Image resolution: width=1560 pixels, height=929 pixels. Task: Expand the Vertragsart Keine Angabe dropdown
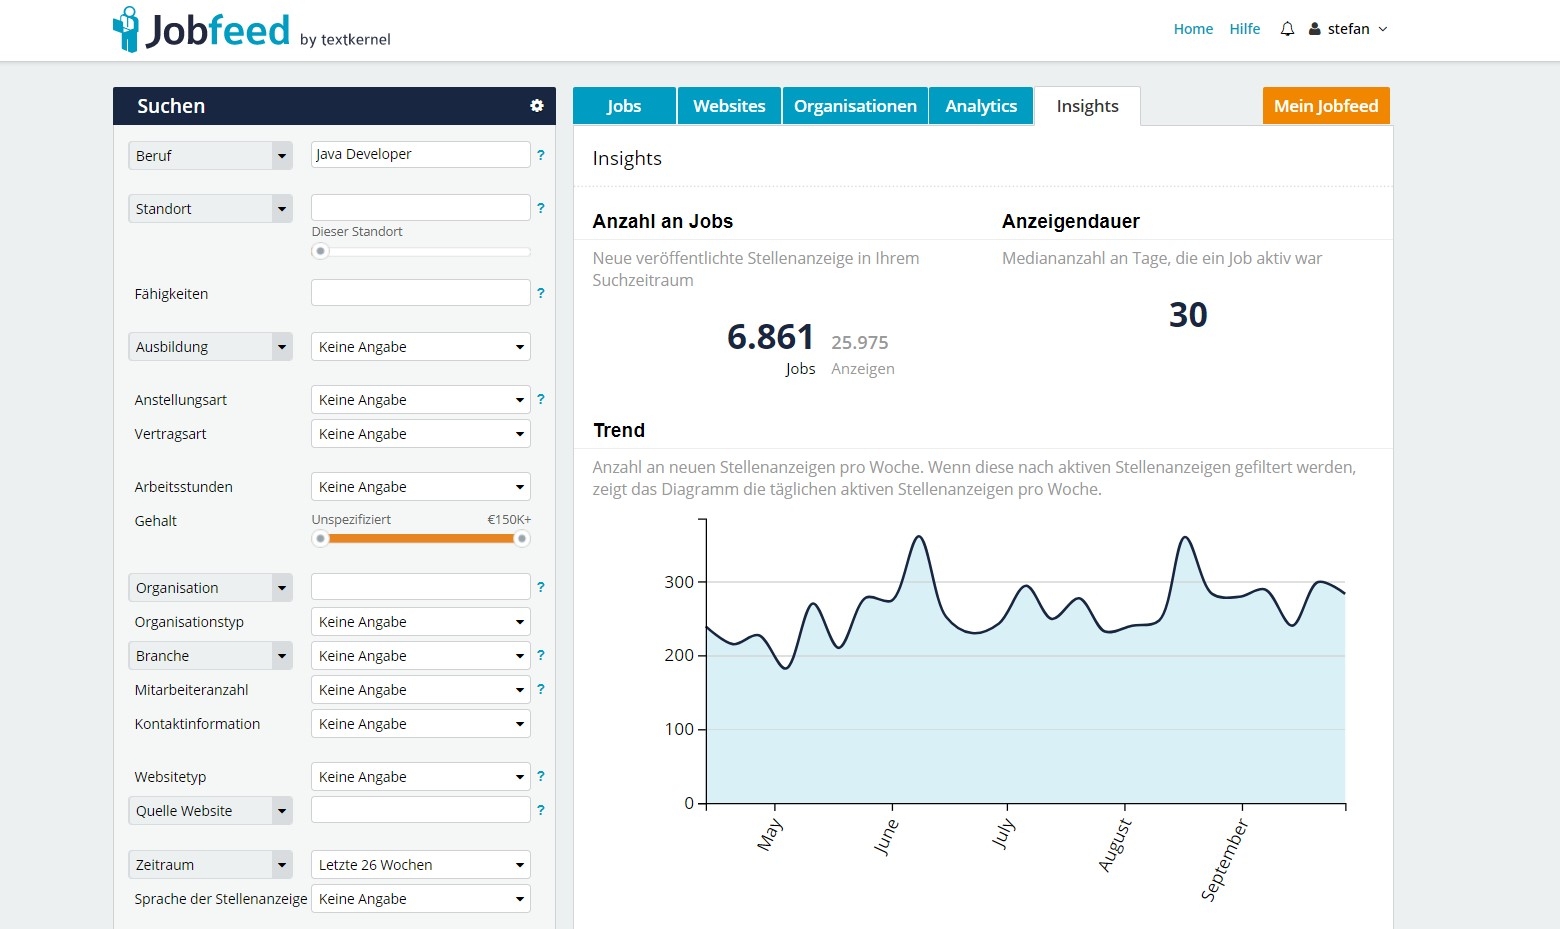[421, 434]
